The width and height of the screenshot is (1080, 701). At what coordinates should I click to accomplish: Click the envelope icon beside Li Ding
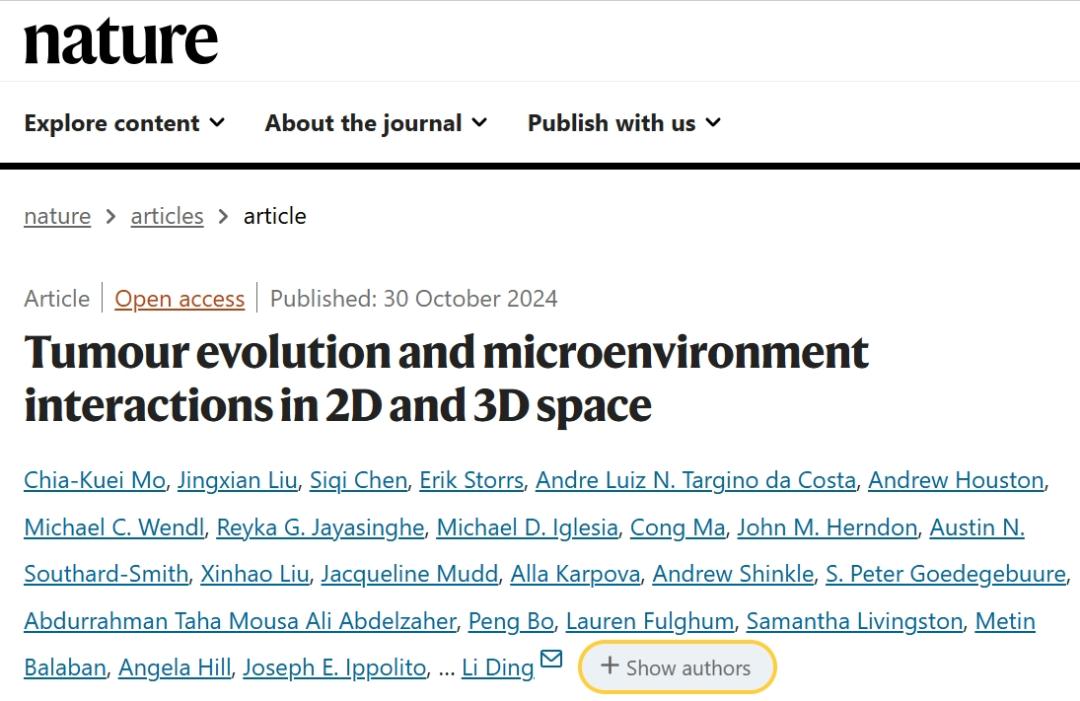pyautogui.click(x=551, y=659)
